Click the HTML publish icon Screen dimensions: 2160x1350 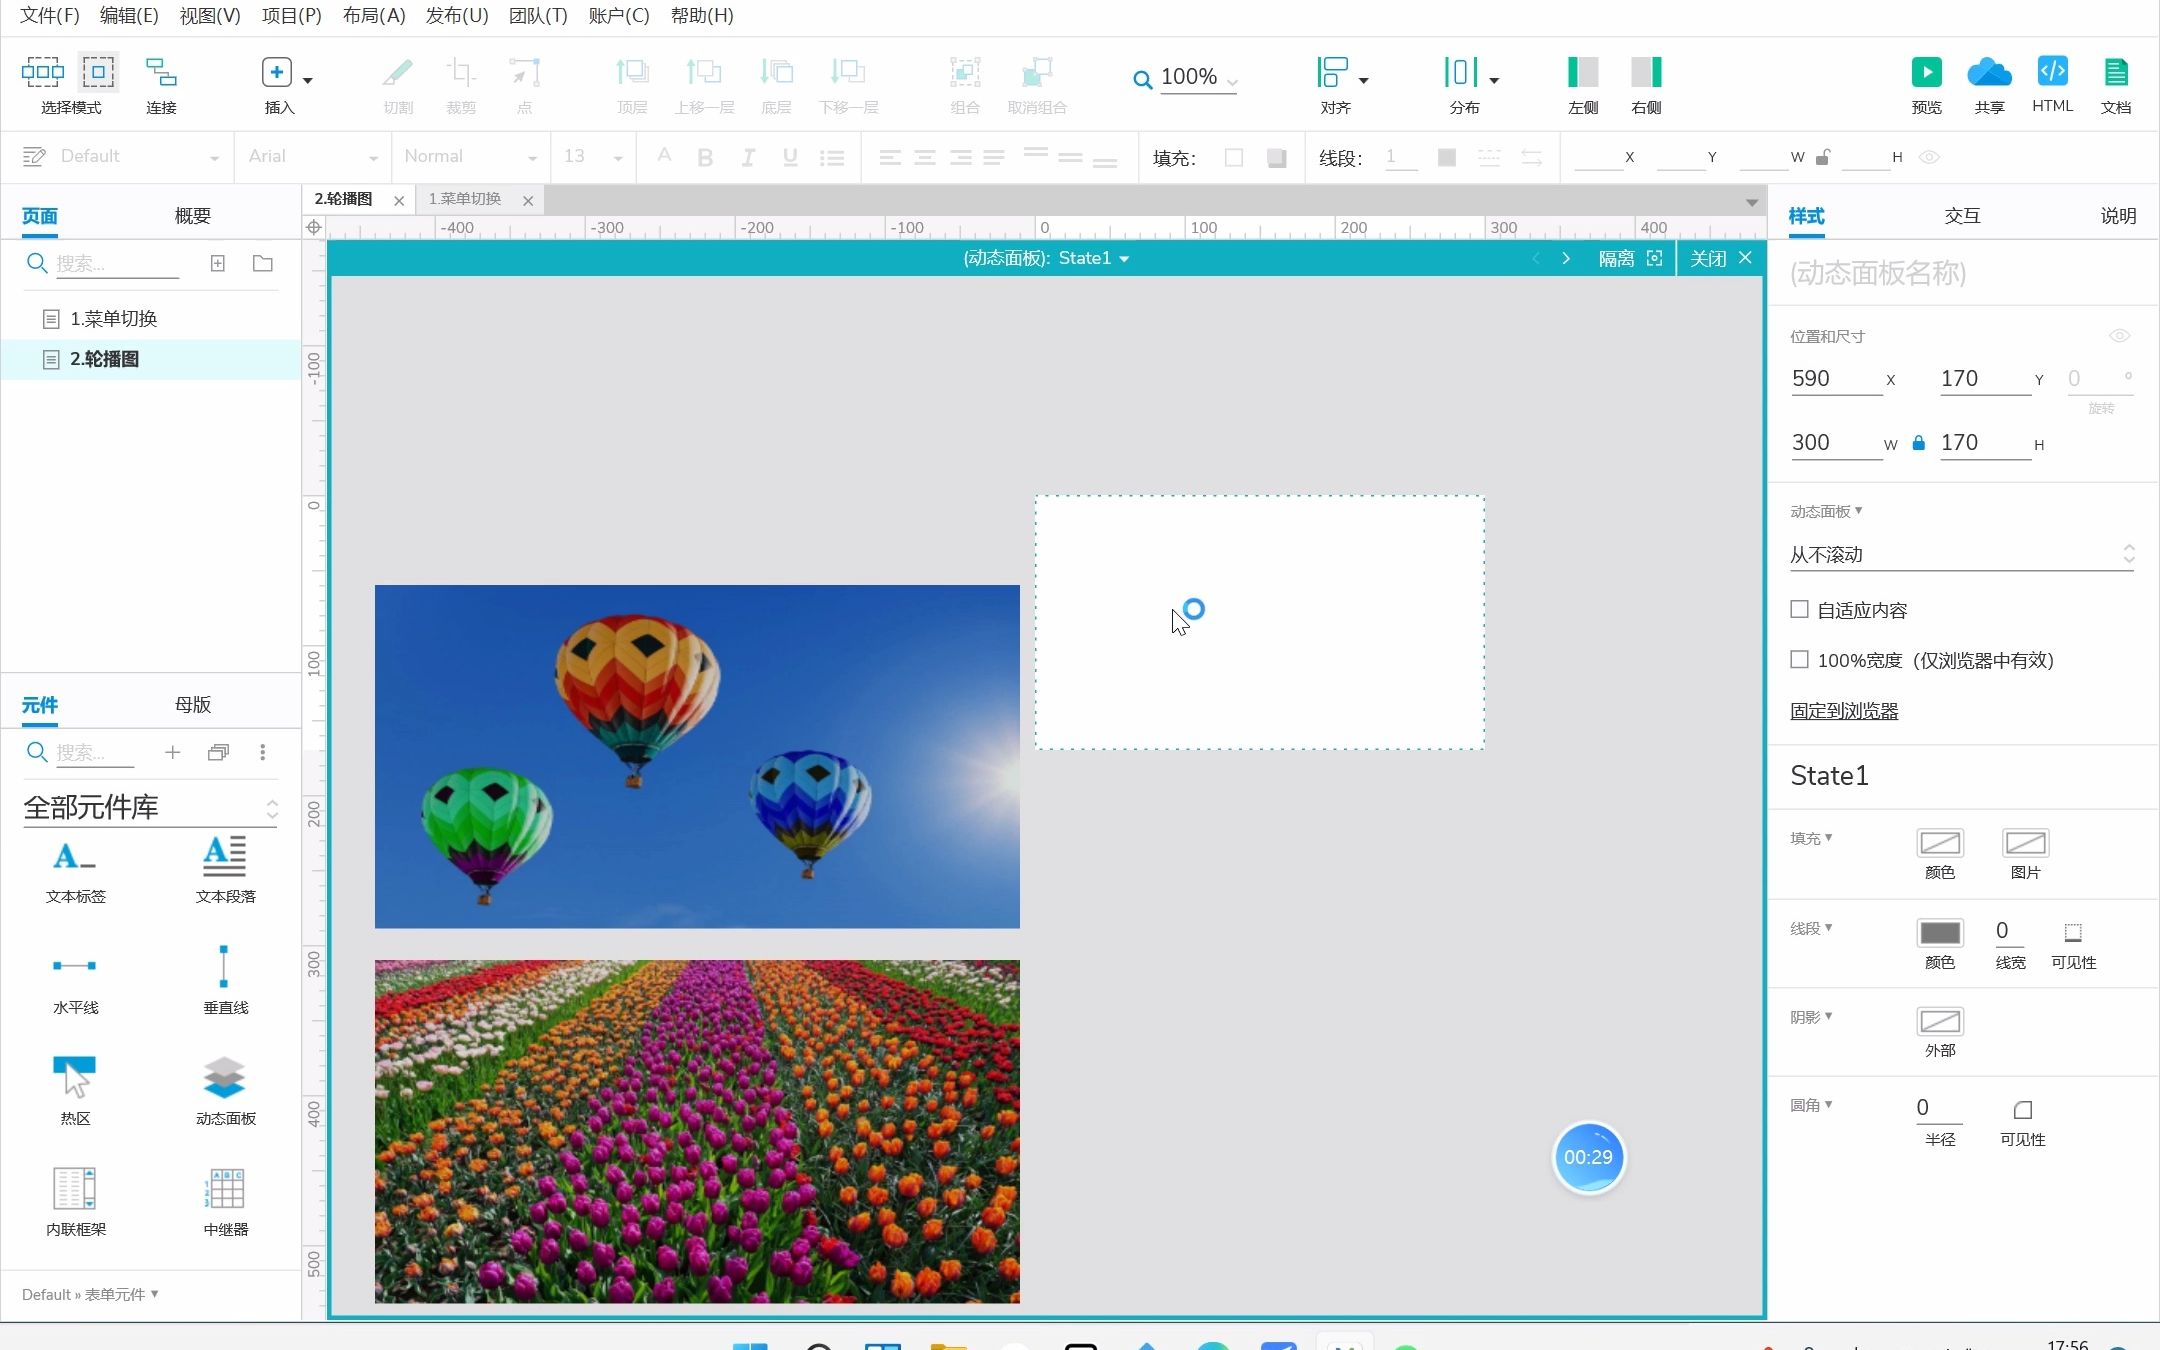tap(2052, 72)
